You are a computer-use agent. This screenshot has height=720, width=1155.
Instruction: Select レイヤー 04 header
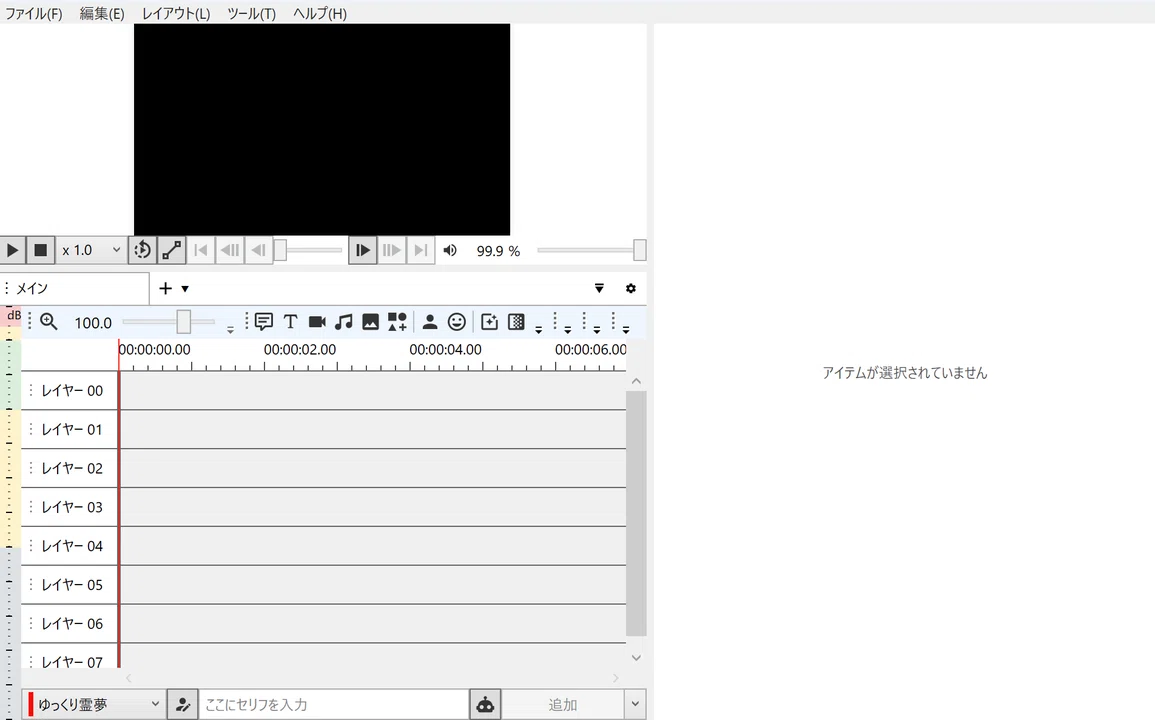[x=70, y=546]
